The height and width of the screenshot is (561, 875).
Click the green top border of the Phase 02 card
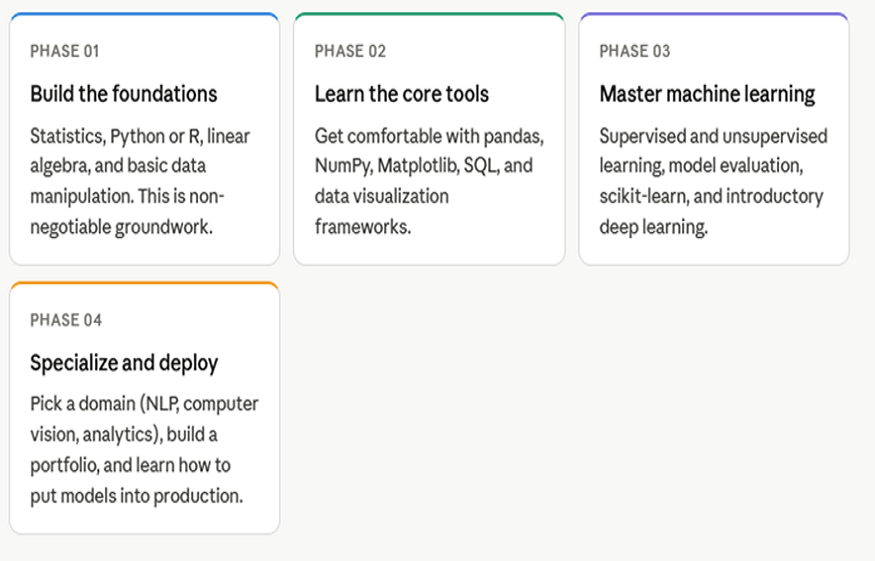click(429, 15)
